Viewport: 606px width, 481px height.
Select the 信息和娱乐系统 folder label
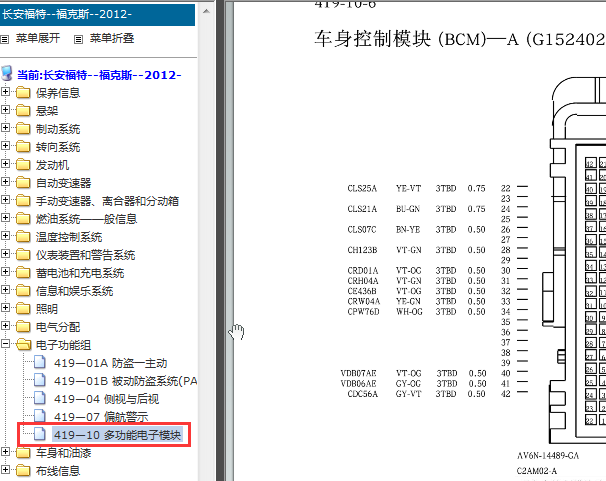[74, 291]
